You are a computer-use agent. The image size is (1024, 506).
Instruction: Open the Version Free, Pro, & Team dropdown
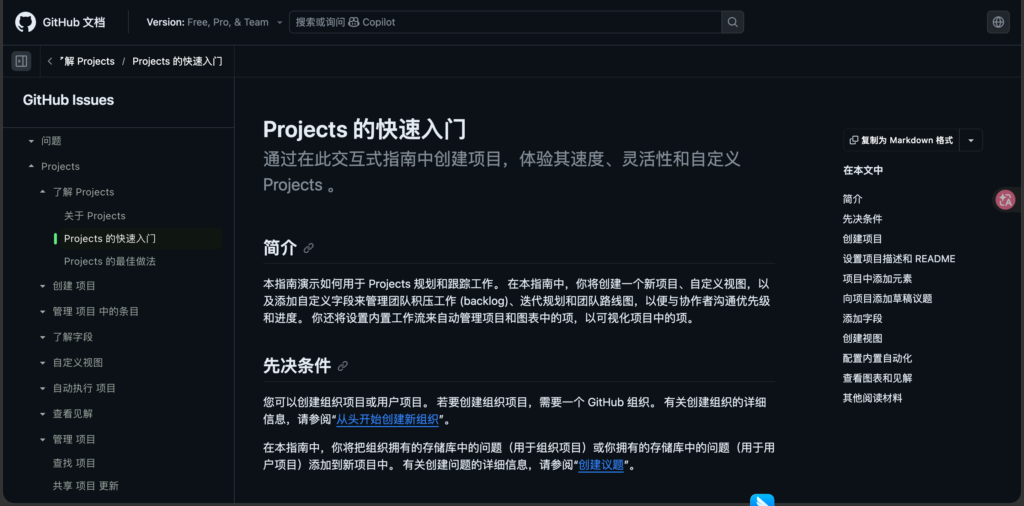click(x=214, y=22)
